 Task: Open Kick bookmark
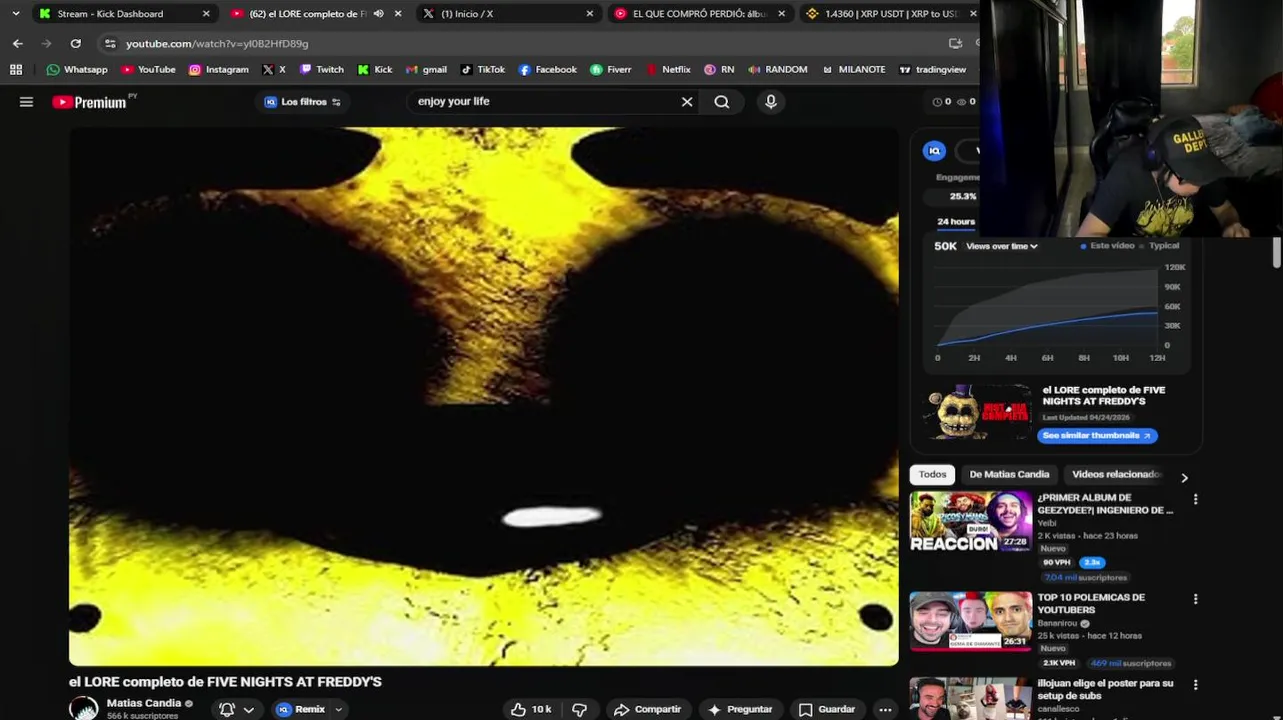pos(375,69)
